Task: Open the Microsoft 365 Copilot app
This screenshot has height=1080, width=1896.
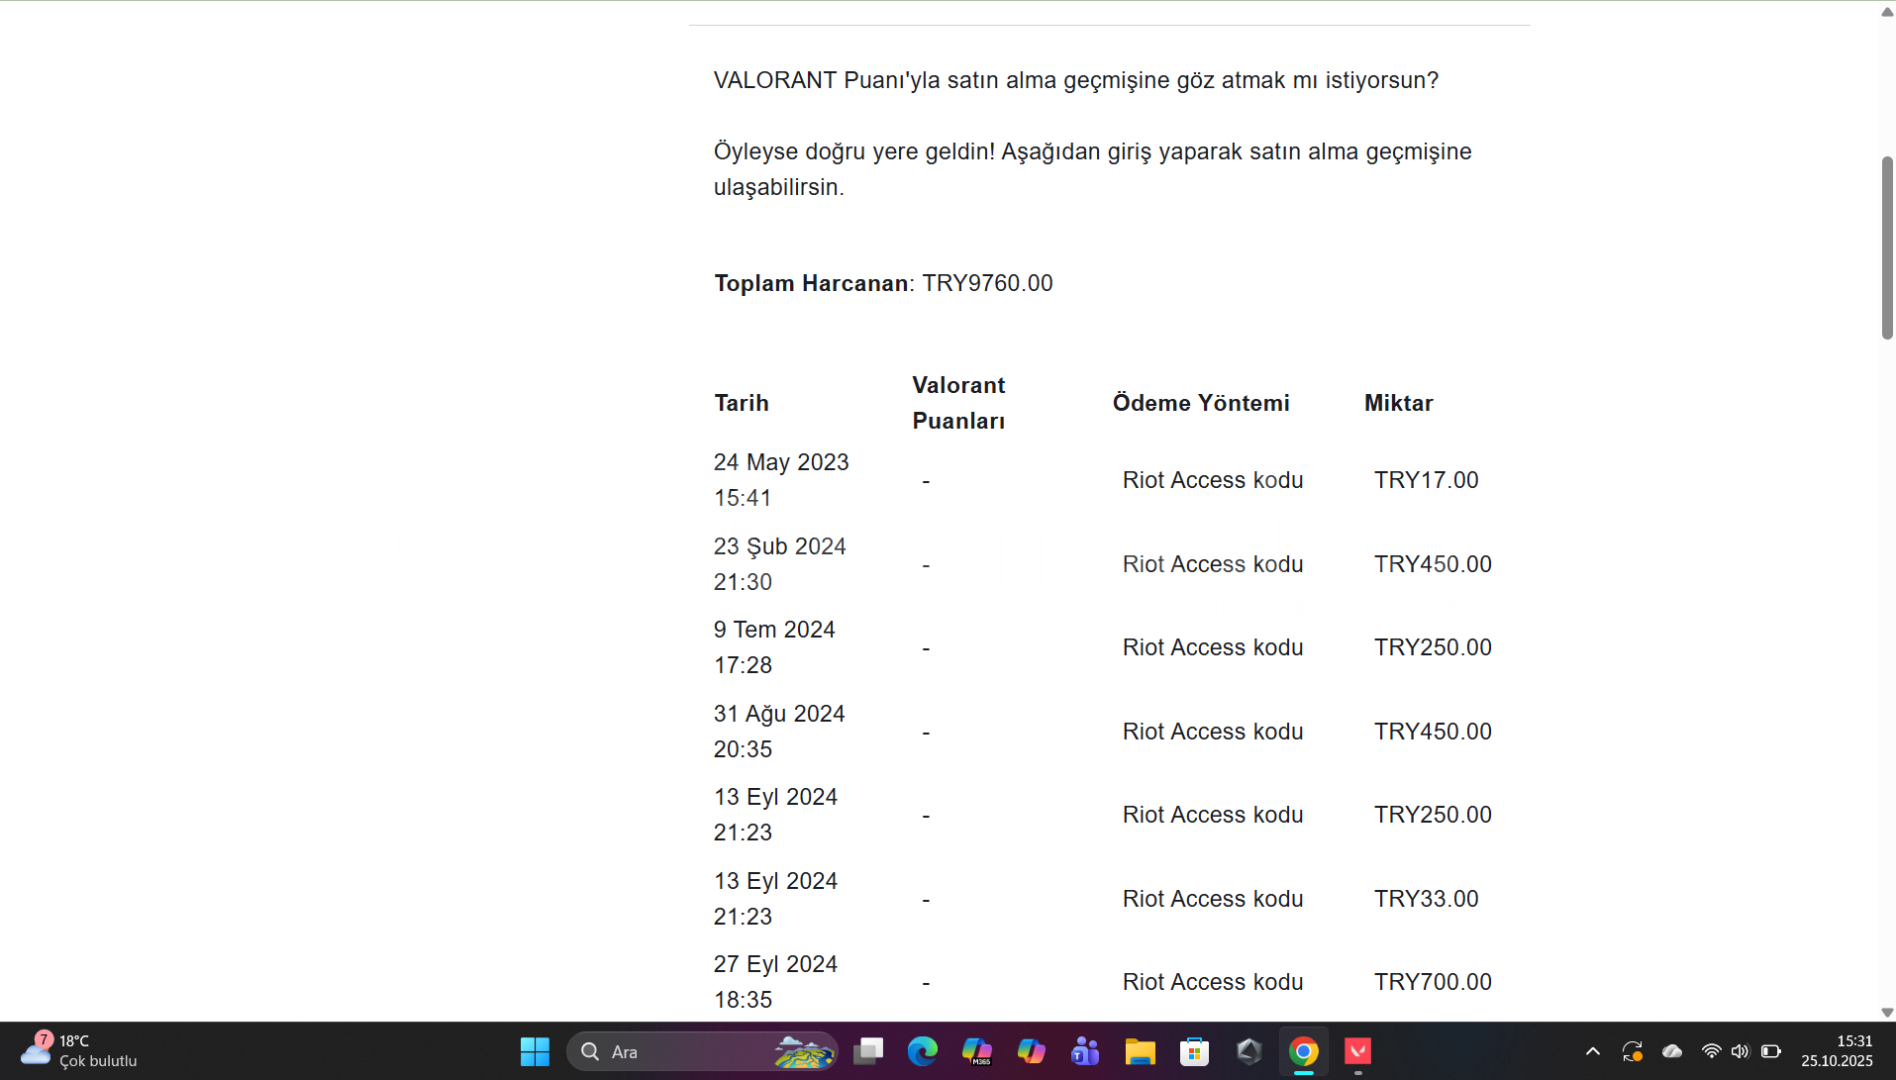Action: tap(976, 1051)
